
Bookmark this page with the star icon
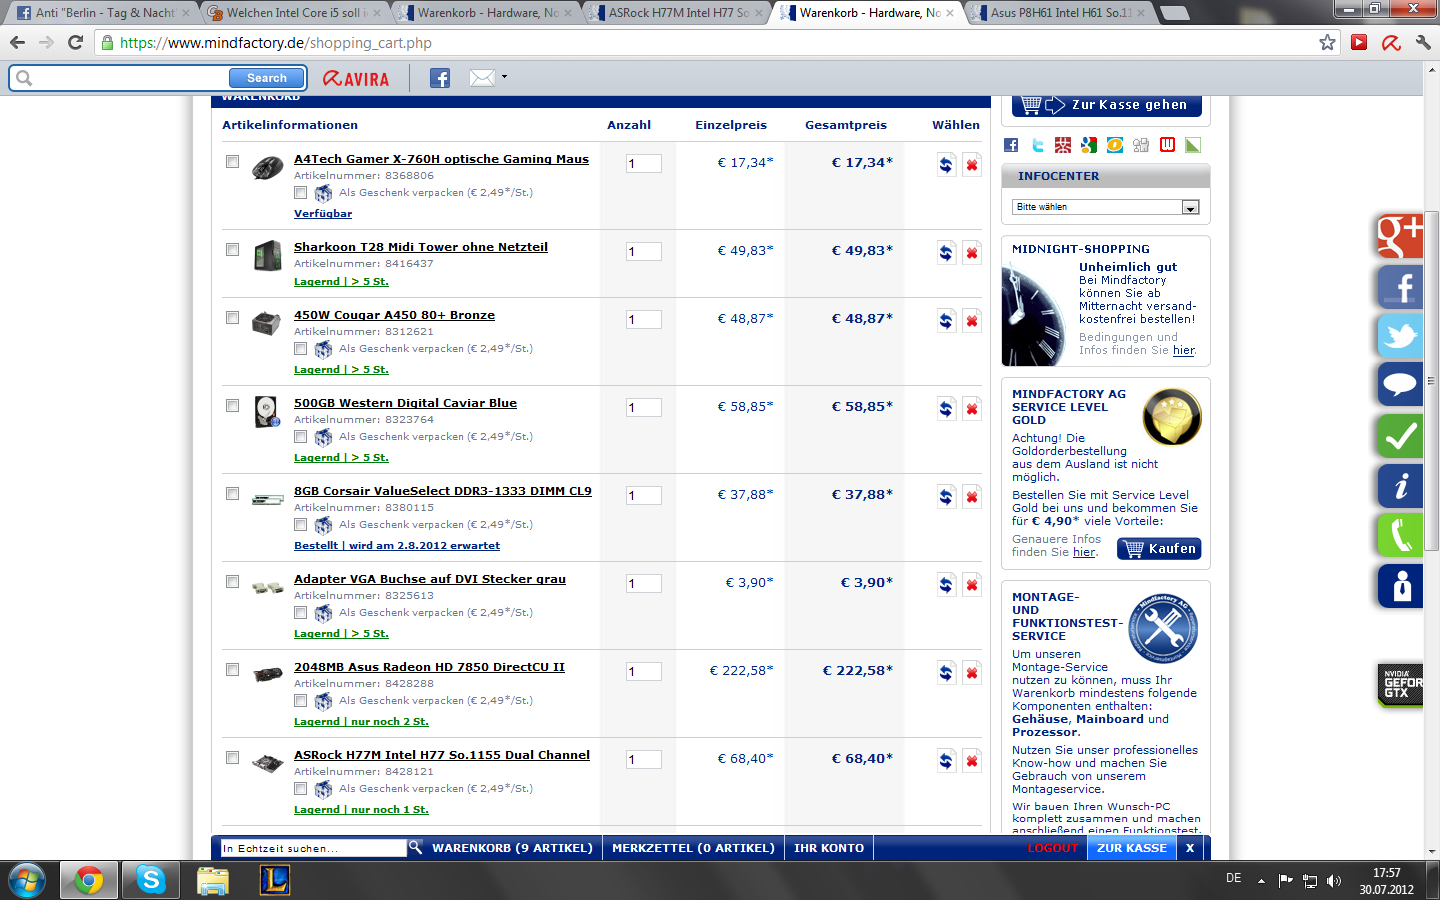1327,42
